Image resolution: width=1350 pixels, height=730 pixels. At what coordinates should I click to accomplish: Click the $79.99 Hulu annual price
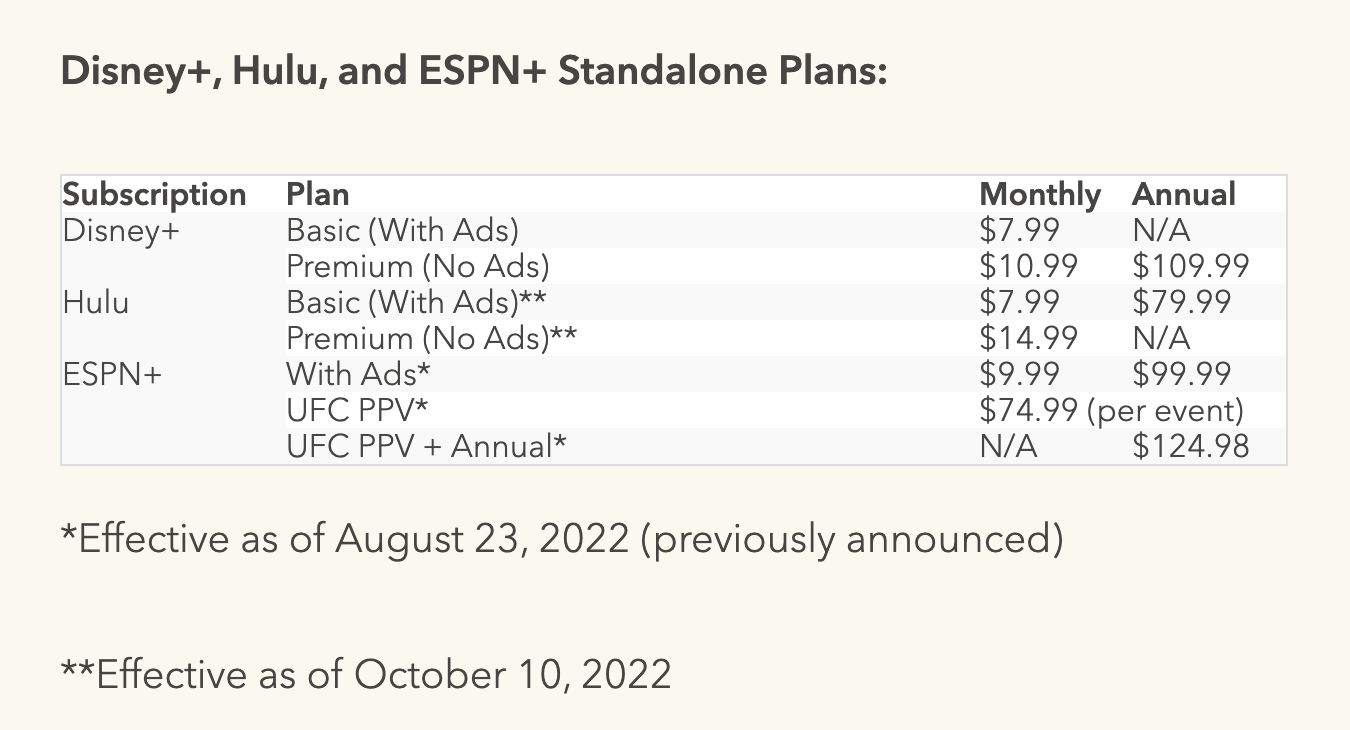pos(1182,302)
